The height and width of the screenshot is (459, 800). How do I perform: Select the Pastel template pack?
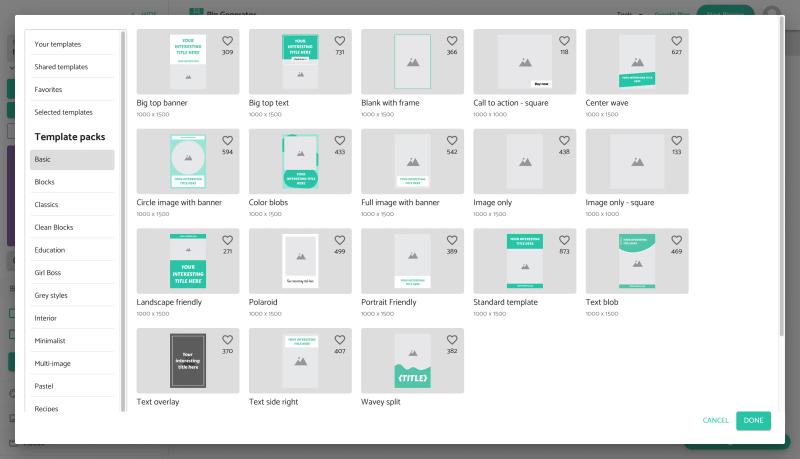(x=72, y=387)
